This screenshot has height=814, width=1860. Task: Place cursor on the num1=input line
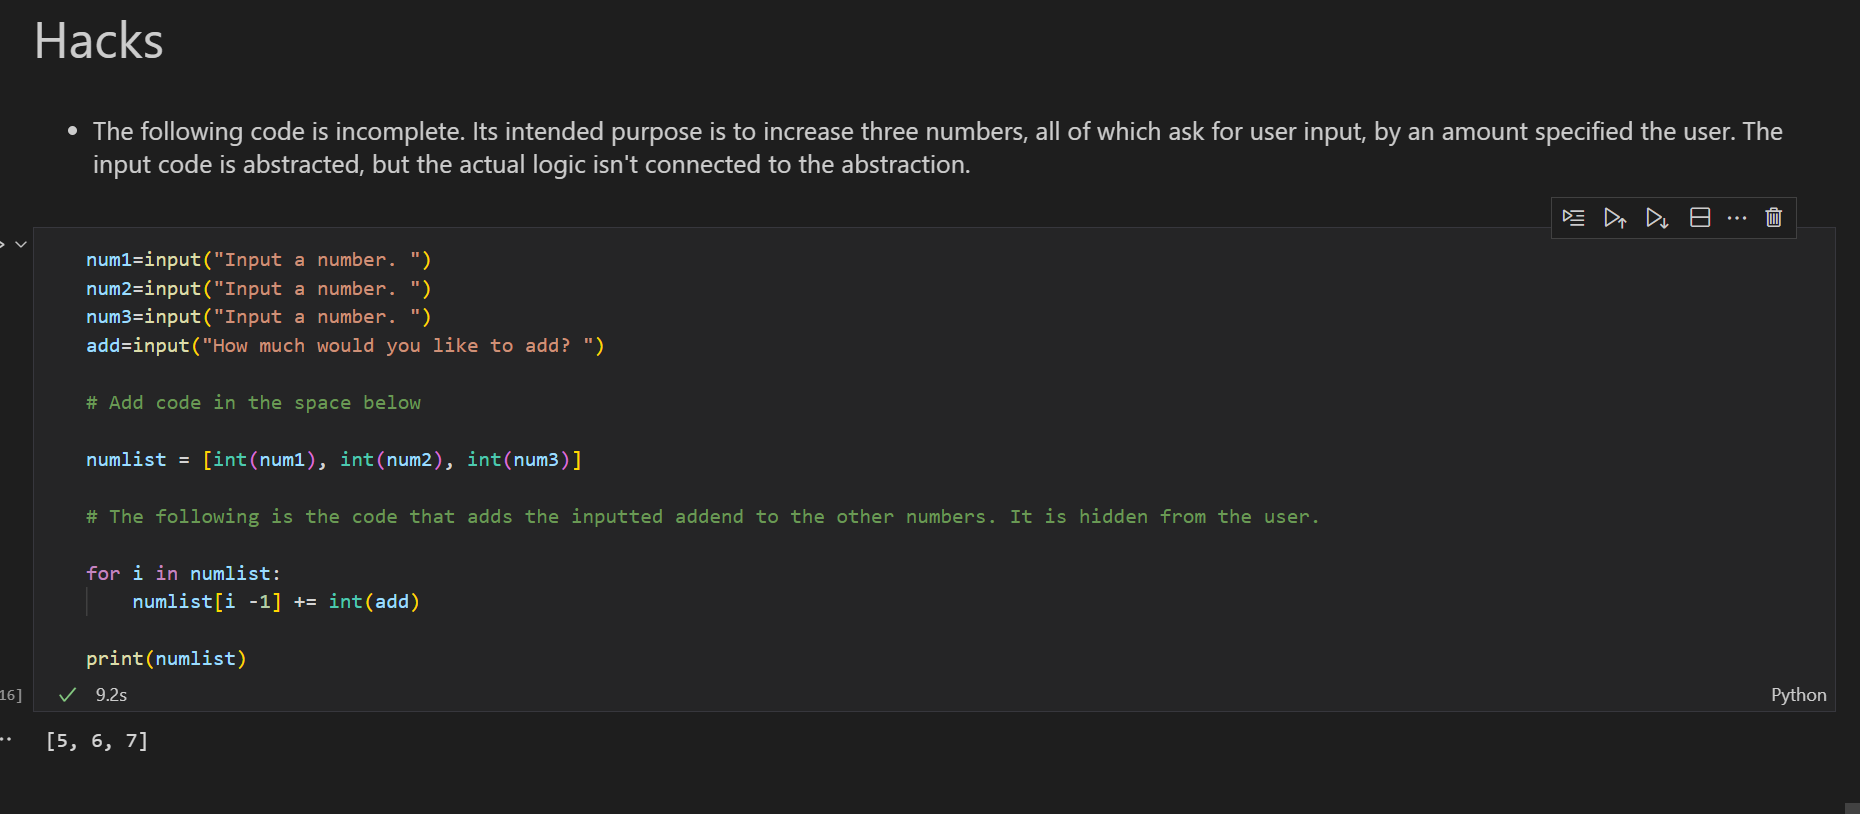click(259, 260)
